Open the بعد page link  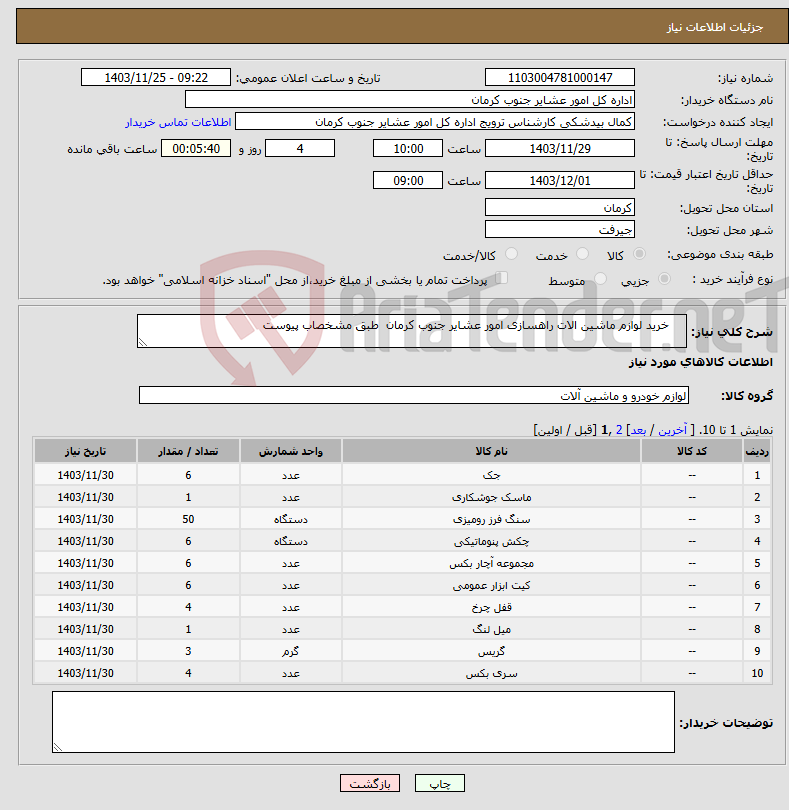(638, 430)
